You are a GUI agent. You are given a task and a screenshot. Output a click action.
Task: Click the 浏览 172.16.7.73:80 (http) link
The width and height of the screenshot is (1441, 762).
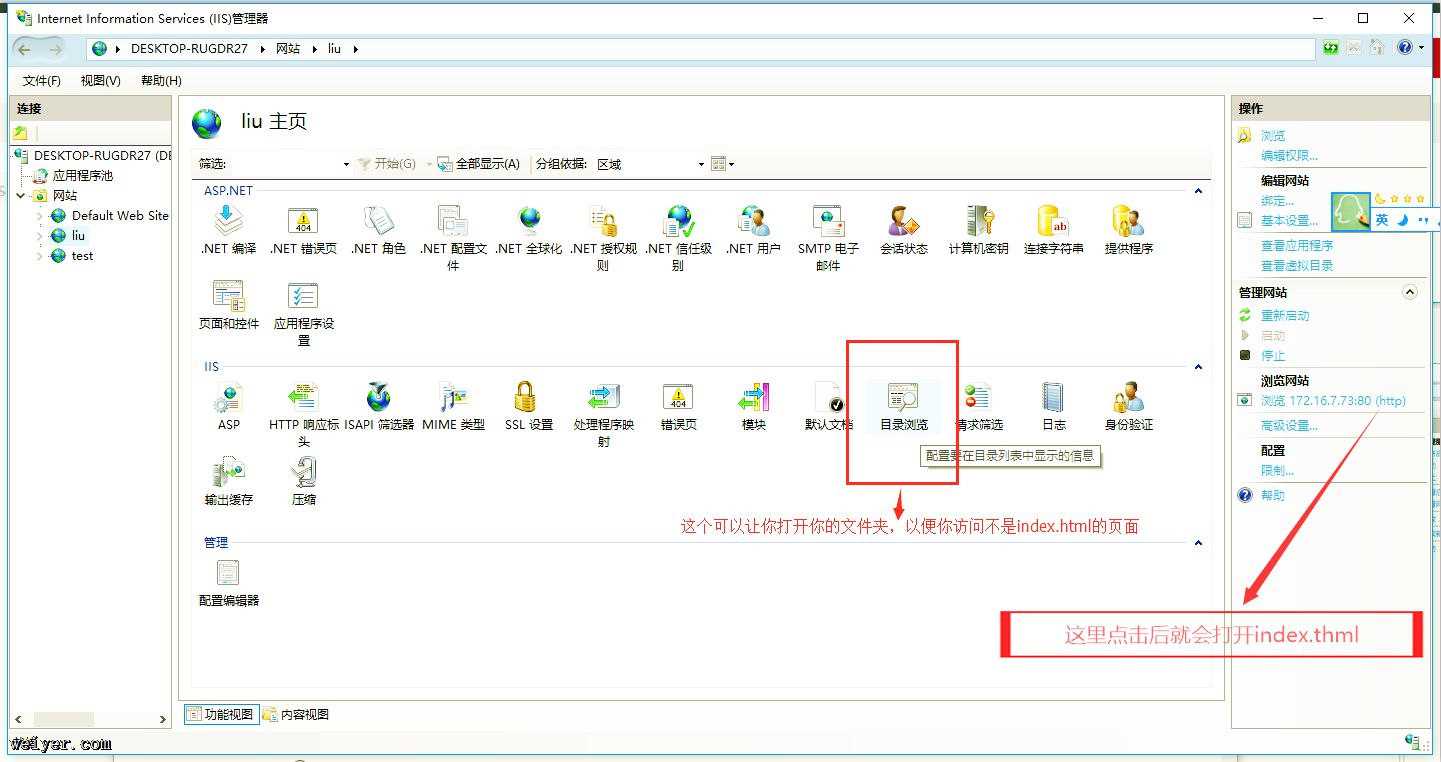click(1332, 401)
